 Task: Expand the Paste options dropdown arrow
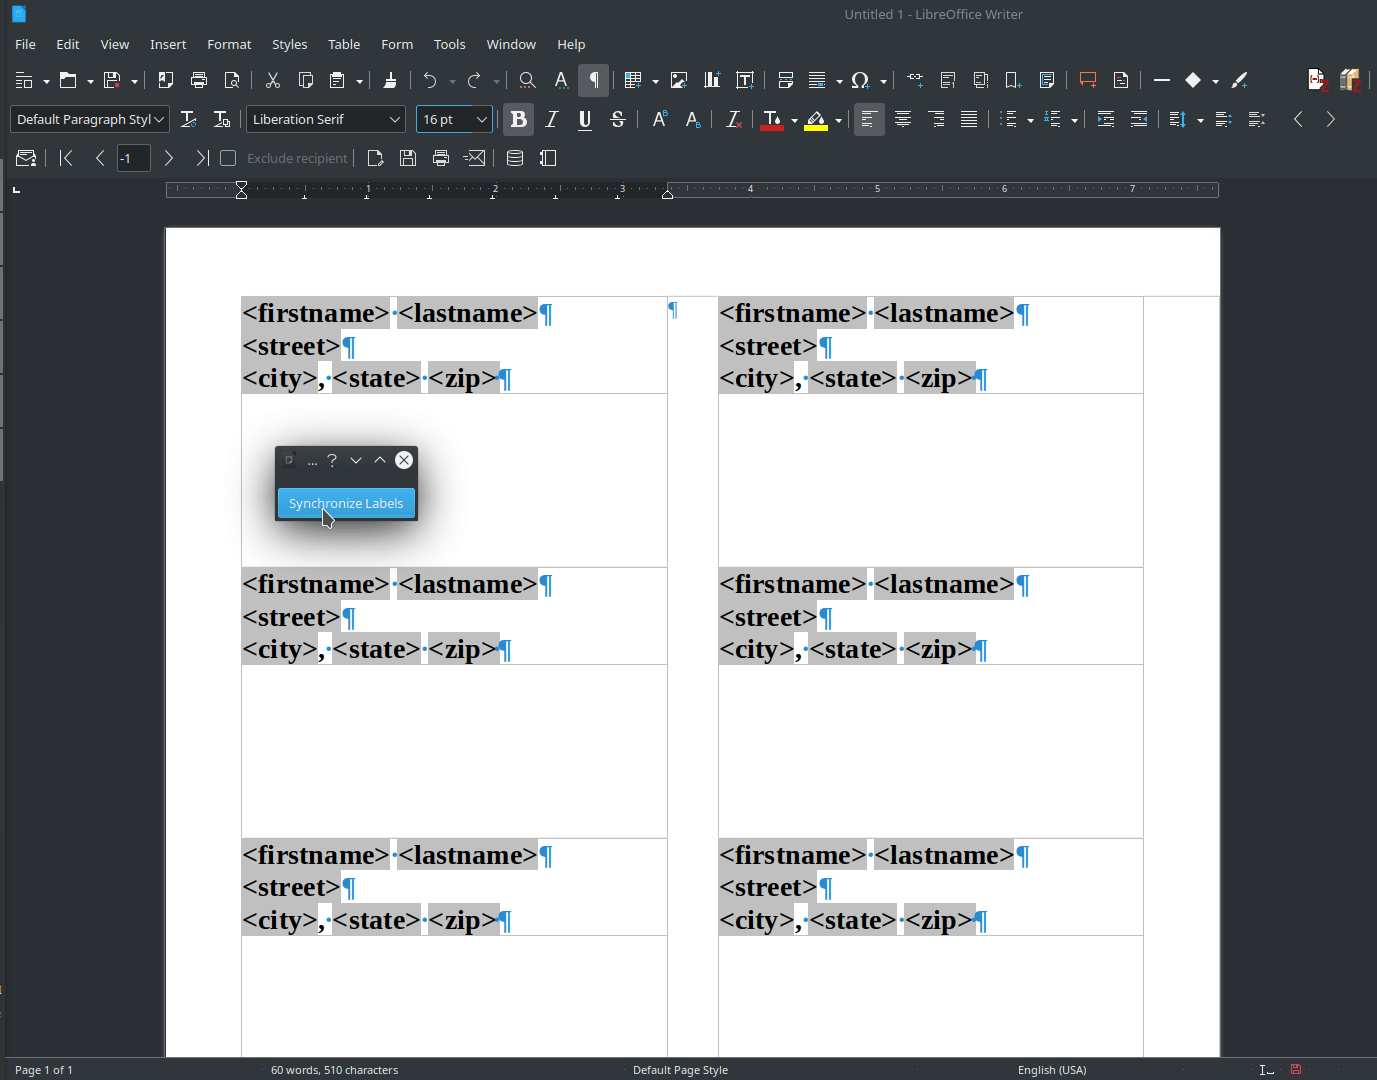tap(359, 81)
